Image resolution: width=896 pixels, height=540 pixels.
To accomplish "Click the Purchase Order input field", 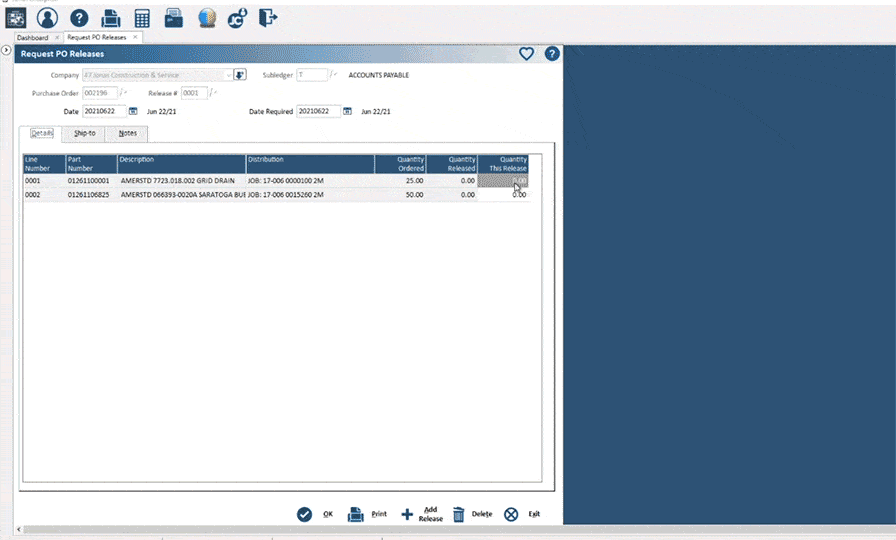I will (x=99, y=93).
